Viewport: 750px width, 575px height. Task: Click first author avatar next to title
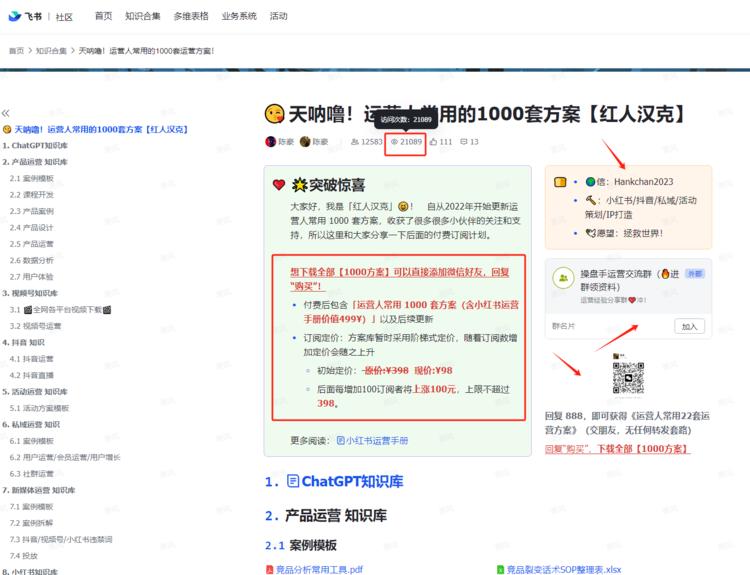(x=270, y=142)
